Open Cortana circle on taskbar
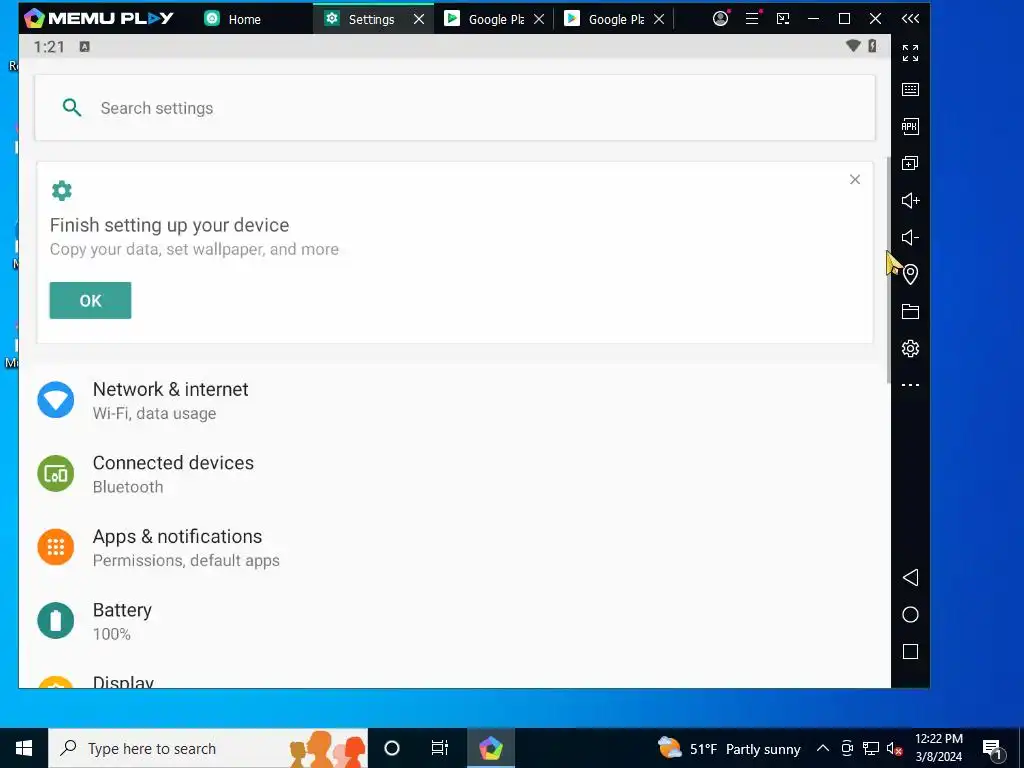This screenshot has height=768, width=1024. pos(392,748)
